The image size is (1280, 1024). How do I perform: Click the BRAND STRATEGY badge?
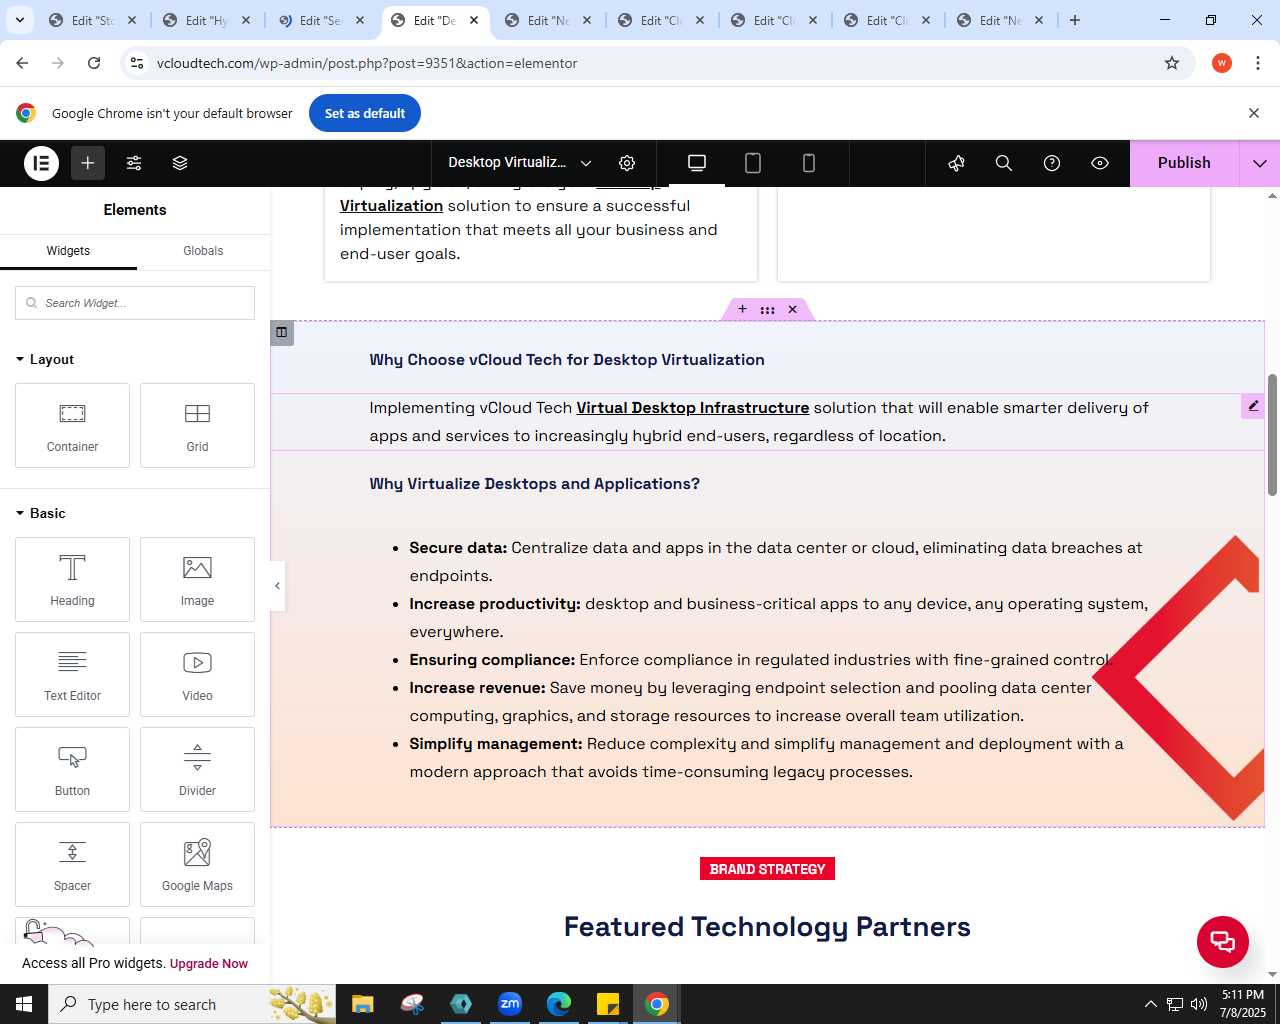coord(767,869)
